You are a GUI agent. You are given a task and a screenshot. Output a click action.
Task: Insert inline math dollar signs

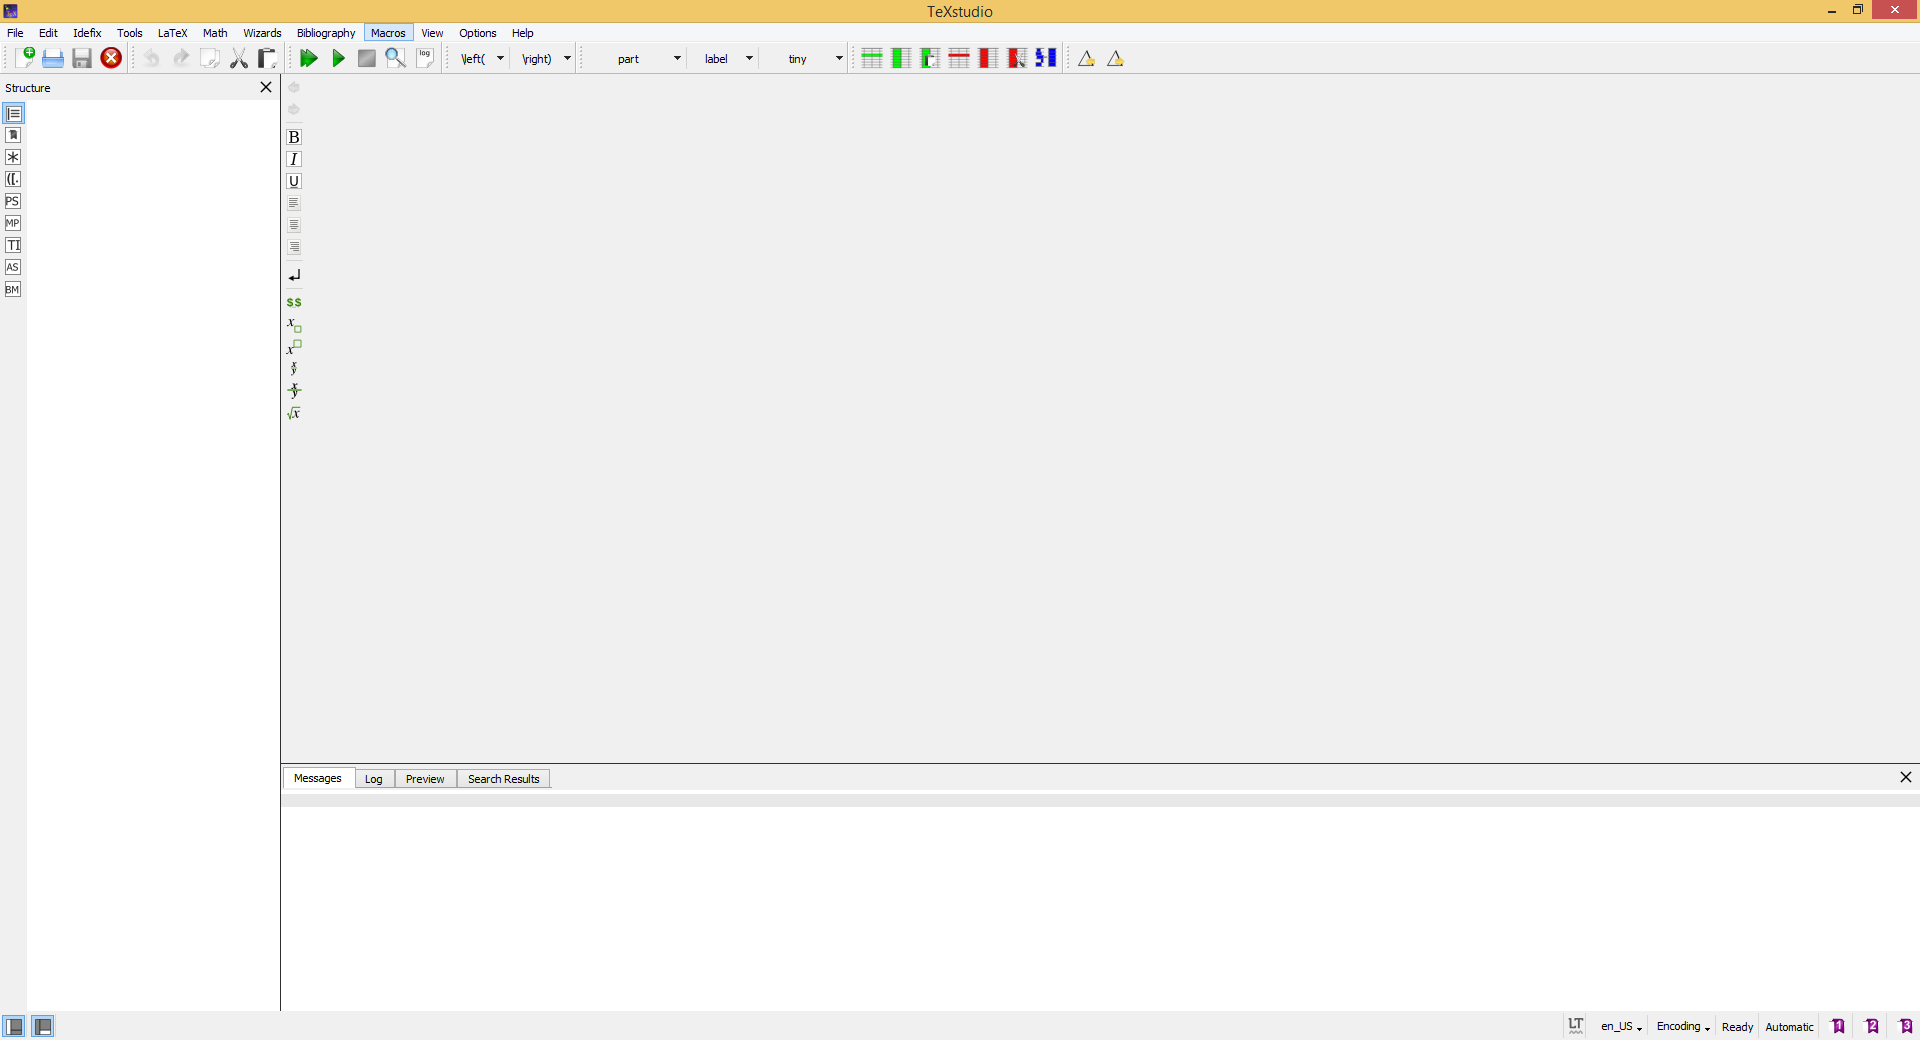(294, 302)
